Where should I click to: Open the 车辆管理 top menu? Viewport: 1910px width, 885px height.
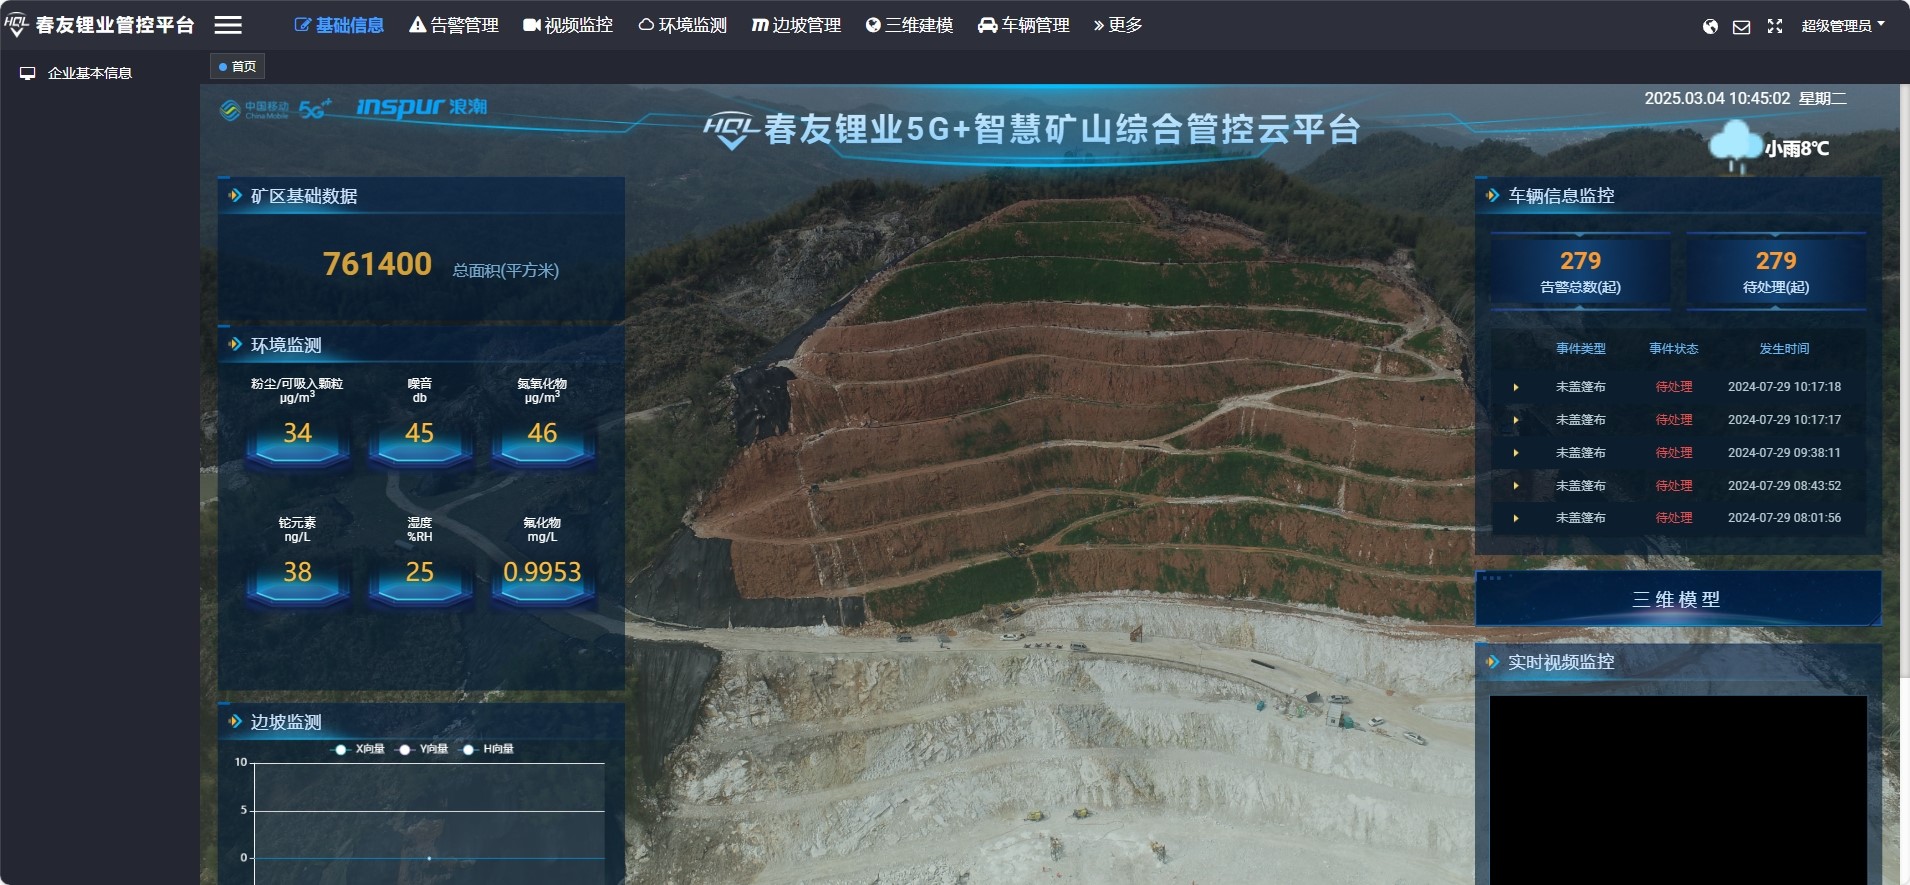pyautogui.click(x=1024, y=25)
